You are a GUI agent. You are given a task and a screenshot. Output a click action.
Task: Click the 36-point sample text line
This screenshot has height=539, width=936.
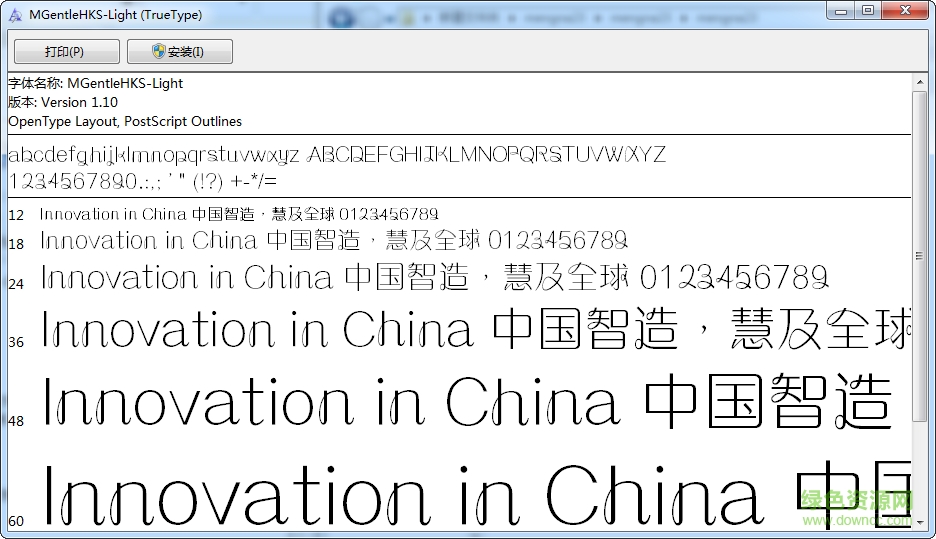pyautogui.click(x=476, y=328)
